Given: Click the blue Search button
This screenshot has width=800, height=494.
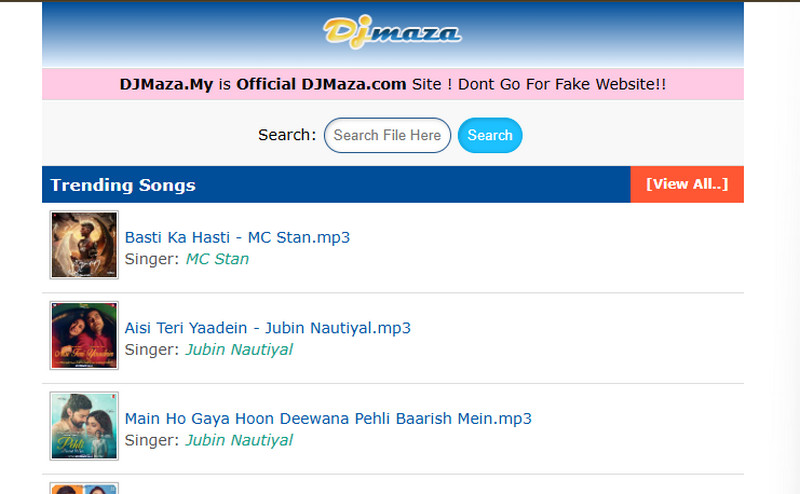Looking at the screenshot, I should pos(490,135).
